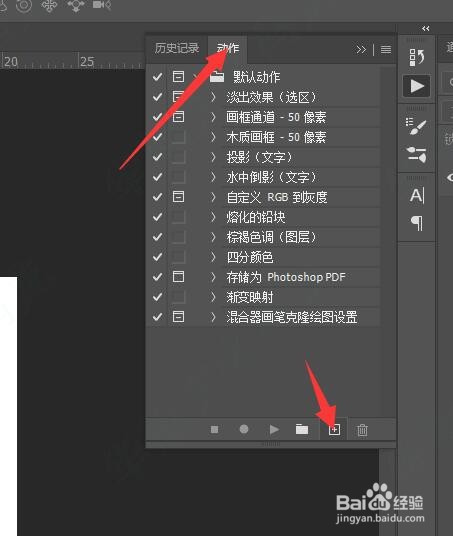Toggle checkmark for 自定义 RGB 到灰度
This screenshot has width=453, height=536.
(x=157, y=197)
